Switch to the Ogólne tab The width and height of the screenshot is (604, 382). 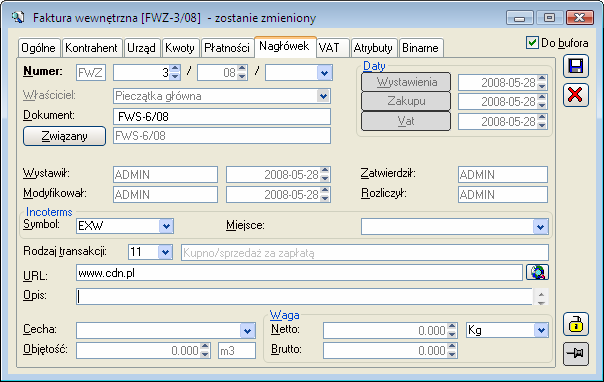(39, 48)
